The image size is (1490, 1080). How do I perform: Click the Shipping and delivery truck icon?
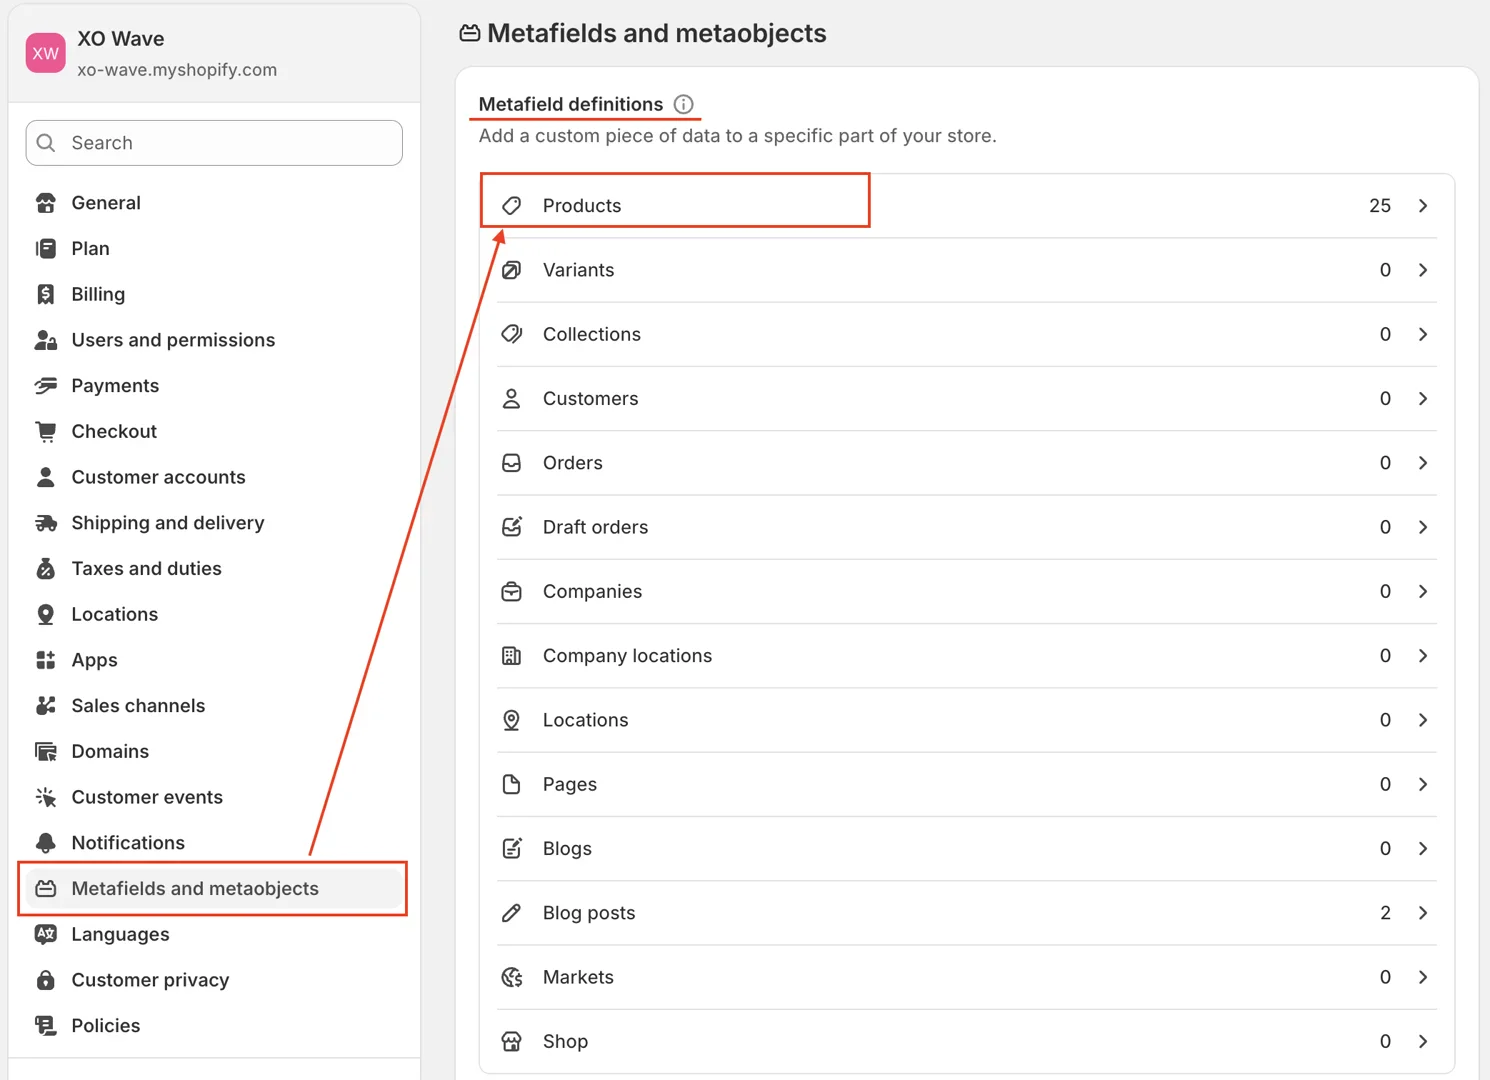[x=46, y=523]
